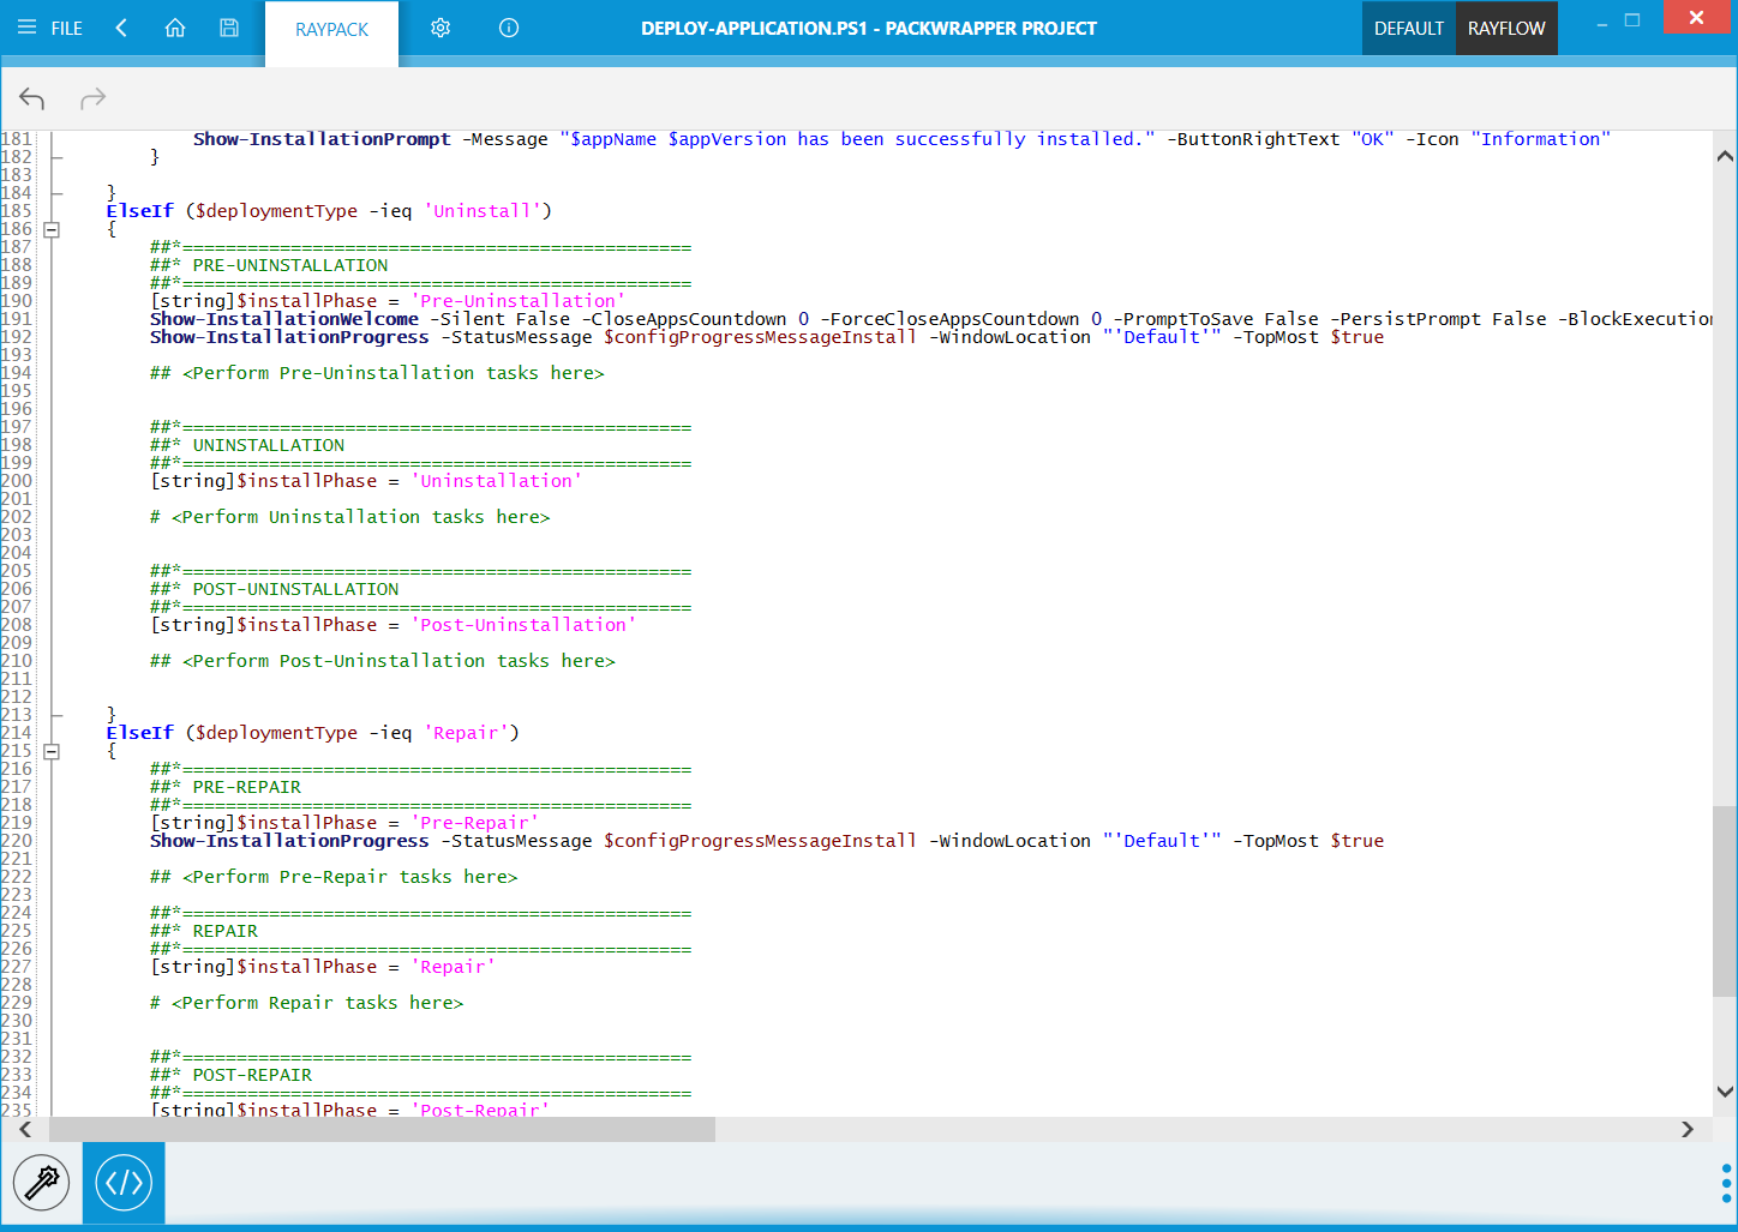Open the FILE hamburger menu
This screenshot has height=1232, width=1738.
pyautogui.click(x=49, y=28)
